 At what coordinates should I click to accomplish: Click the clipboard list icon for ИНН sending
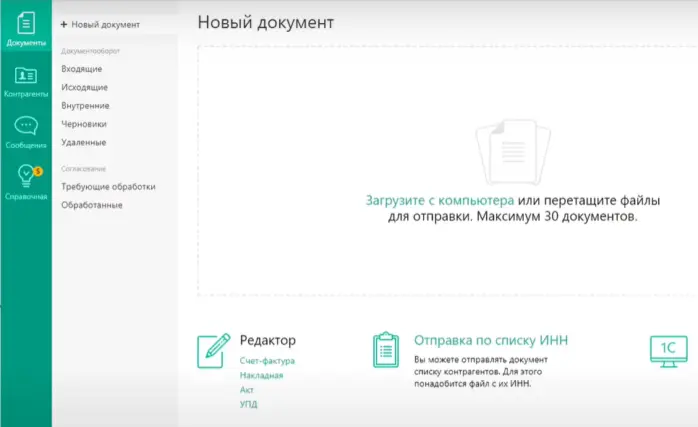386,350
